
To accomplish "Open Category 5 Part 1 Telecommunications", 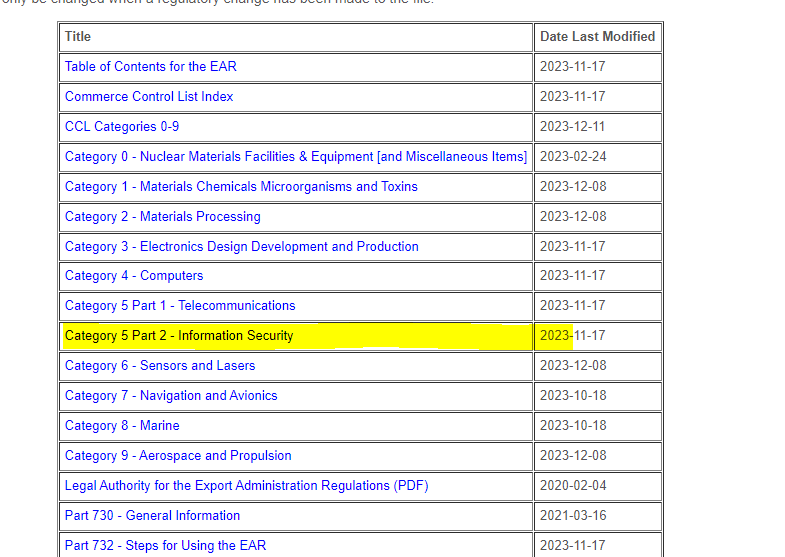I will pos(180,306).
